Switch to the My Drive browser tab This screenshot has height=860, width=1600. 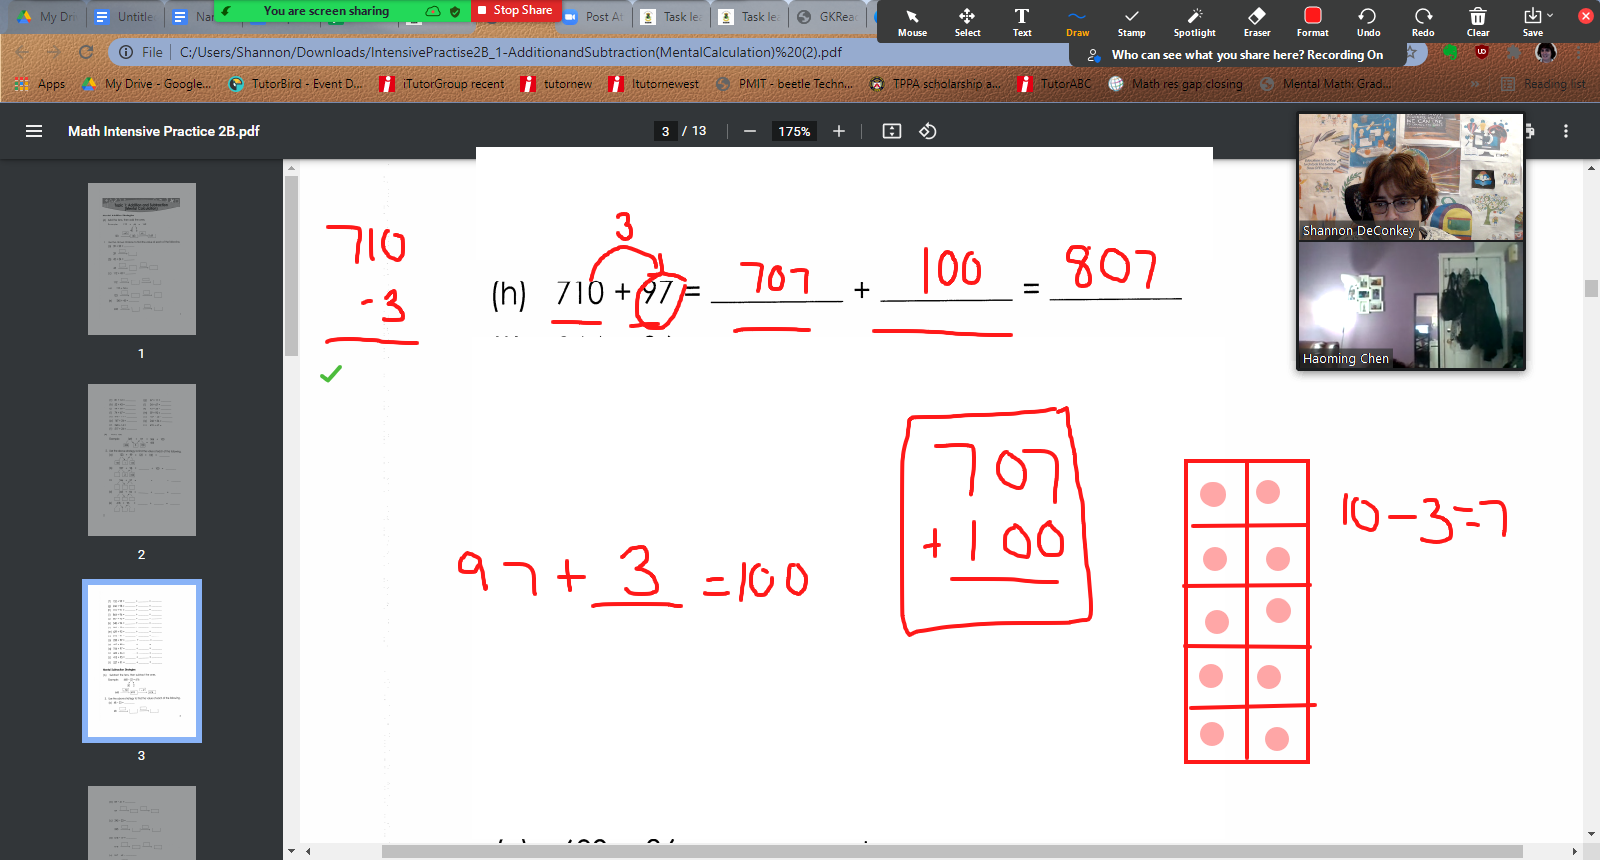coord(46,16)
